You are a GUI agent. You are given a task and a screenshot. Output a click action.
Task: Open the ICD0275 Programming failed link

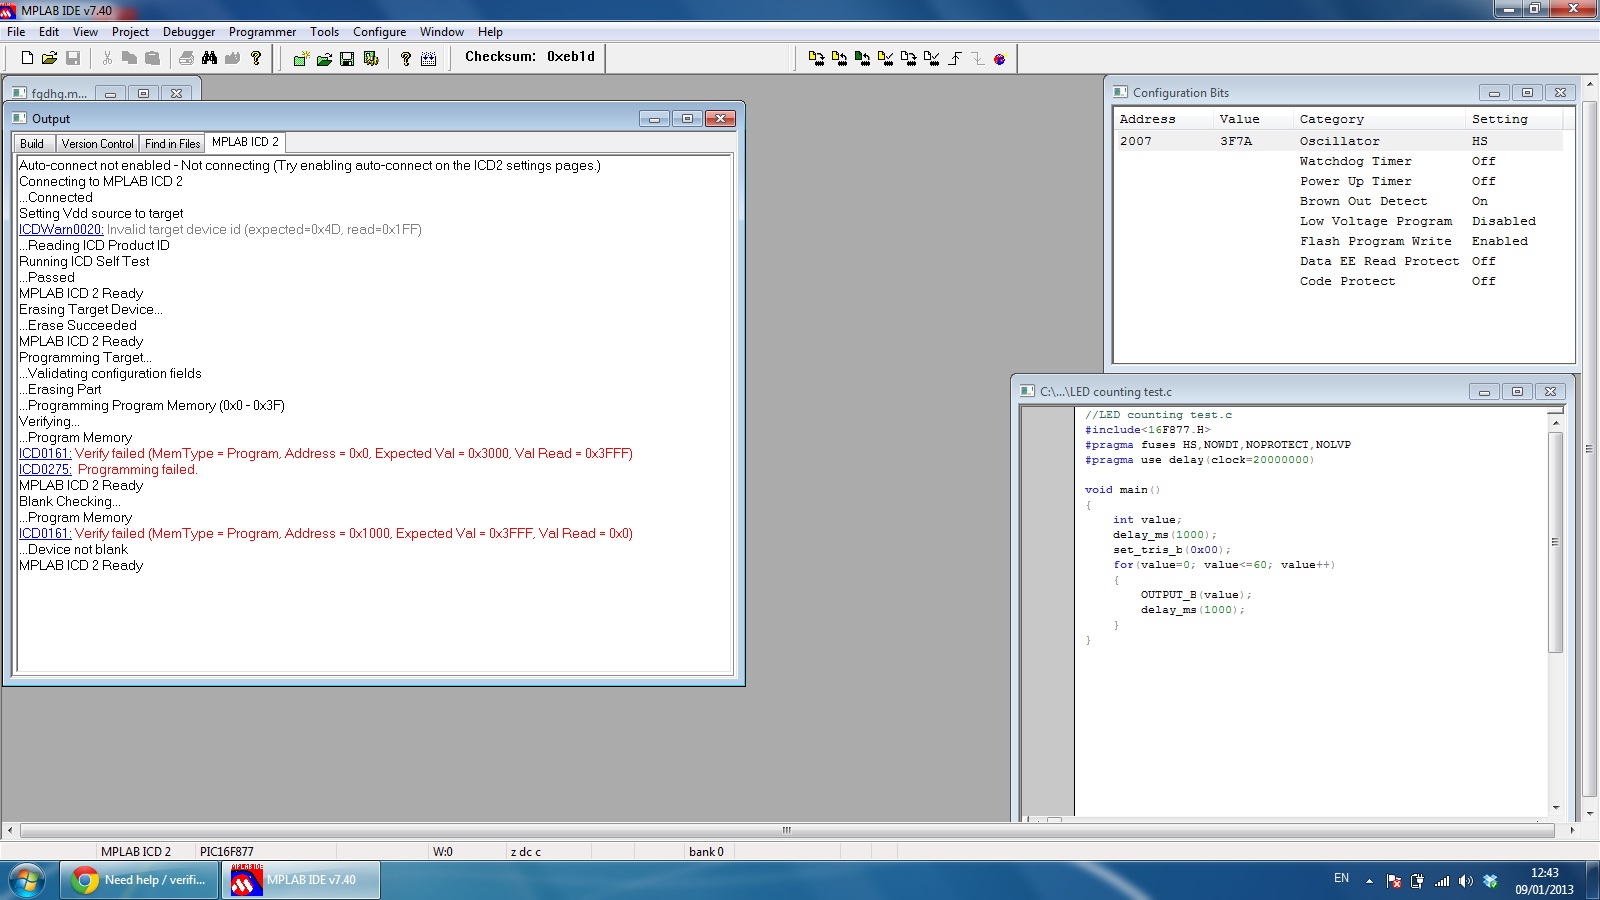click(x=45, y=469)
